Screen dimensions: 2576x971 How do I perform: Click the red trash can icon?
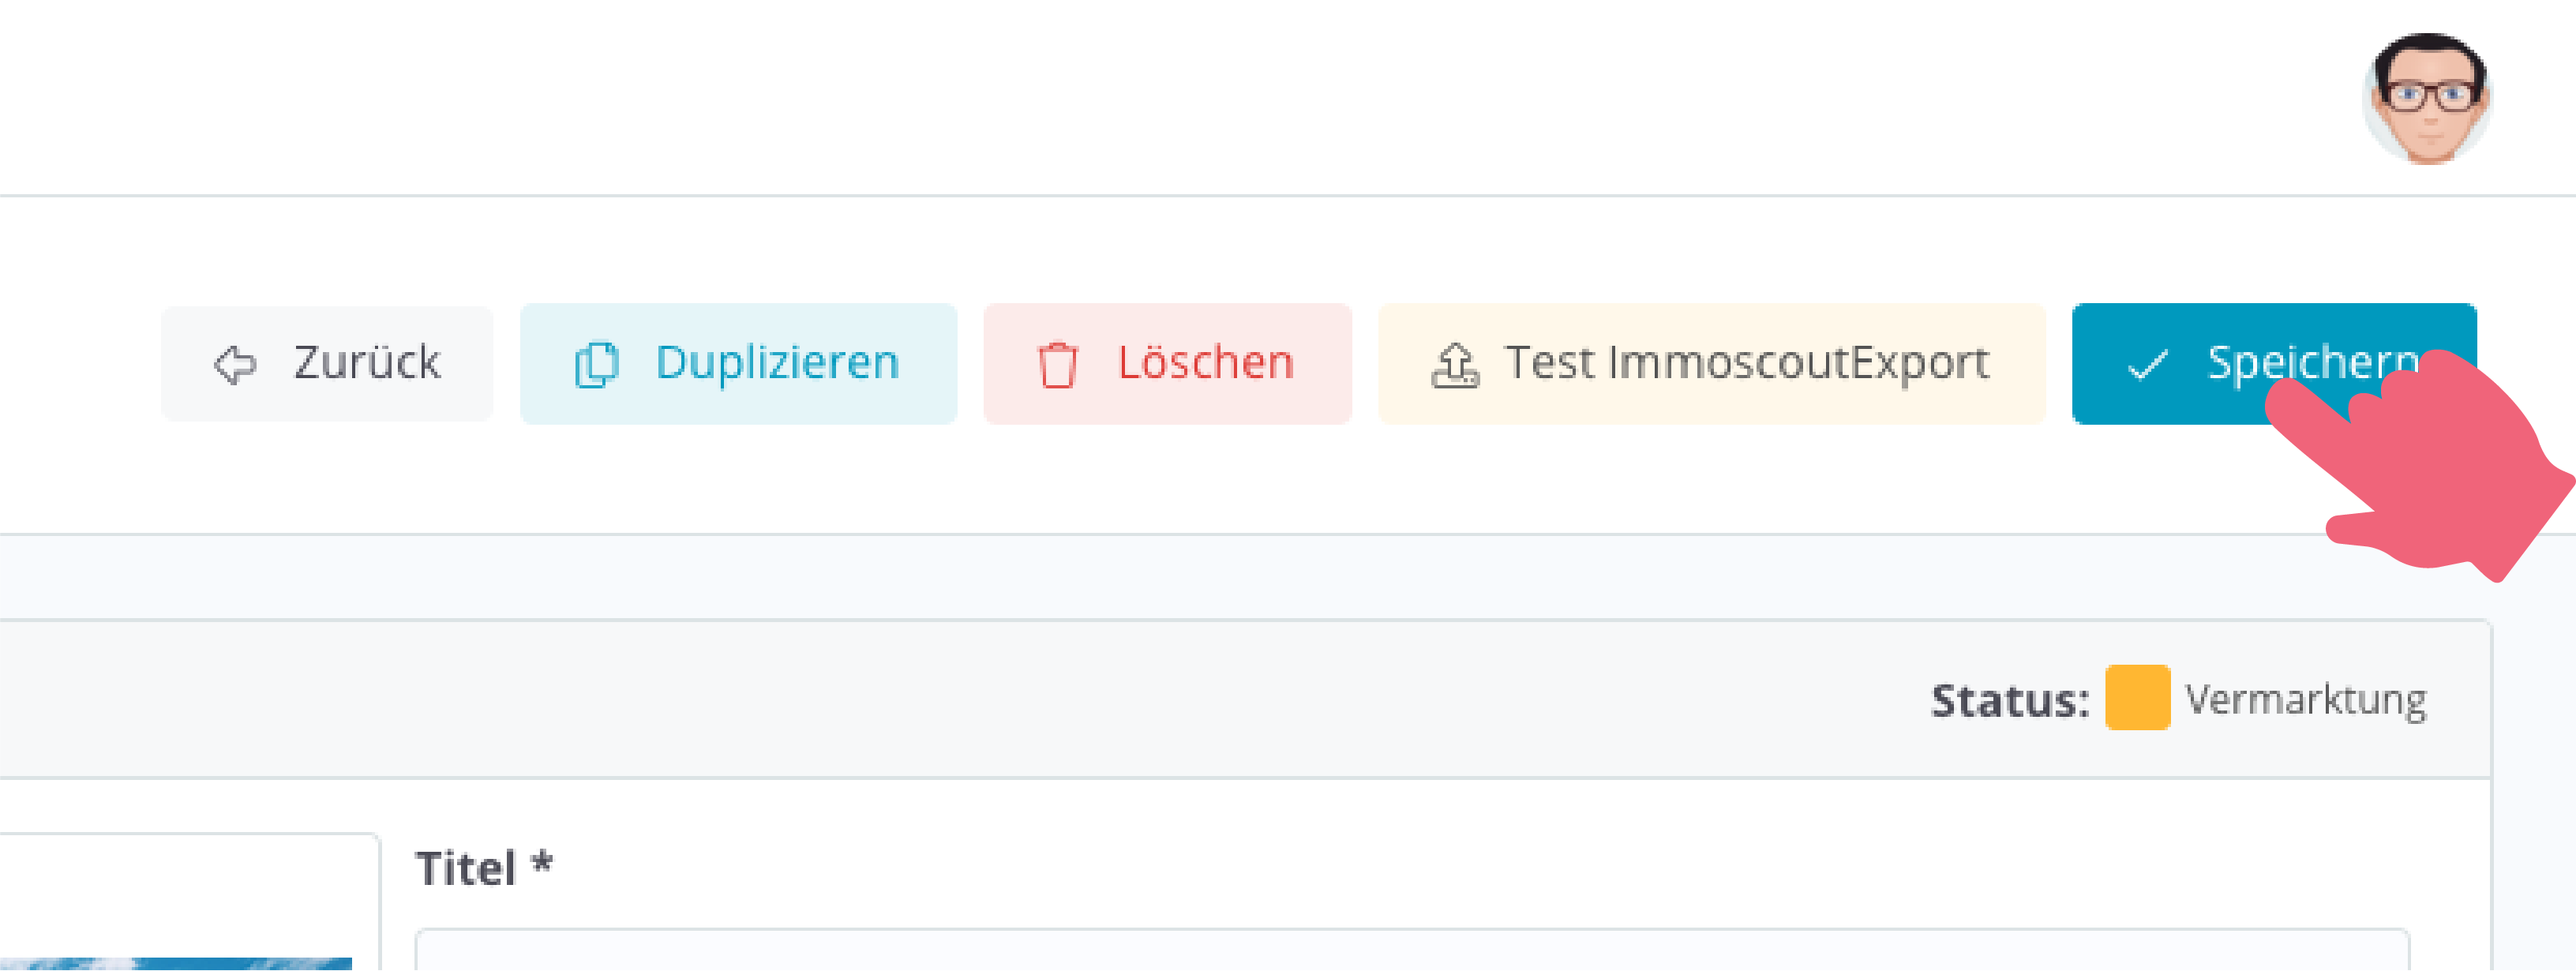(x=1057, y=365)
